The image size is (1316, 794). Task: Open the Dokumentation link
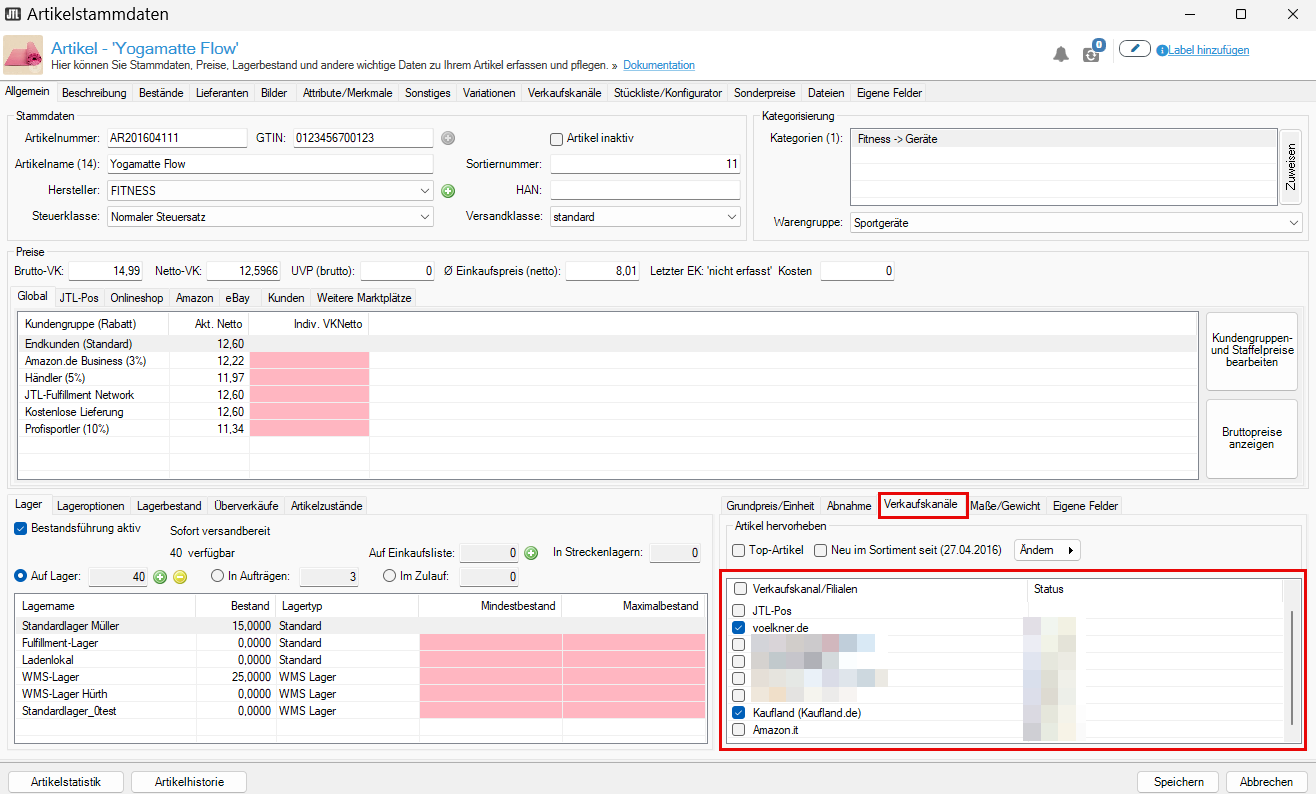point(658,66)
